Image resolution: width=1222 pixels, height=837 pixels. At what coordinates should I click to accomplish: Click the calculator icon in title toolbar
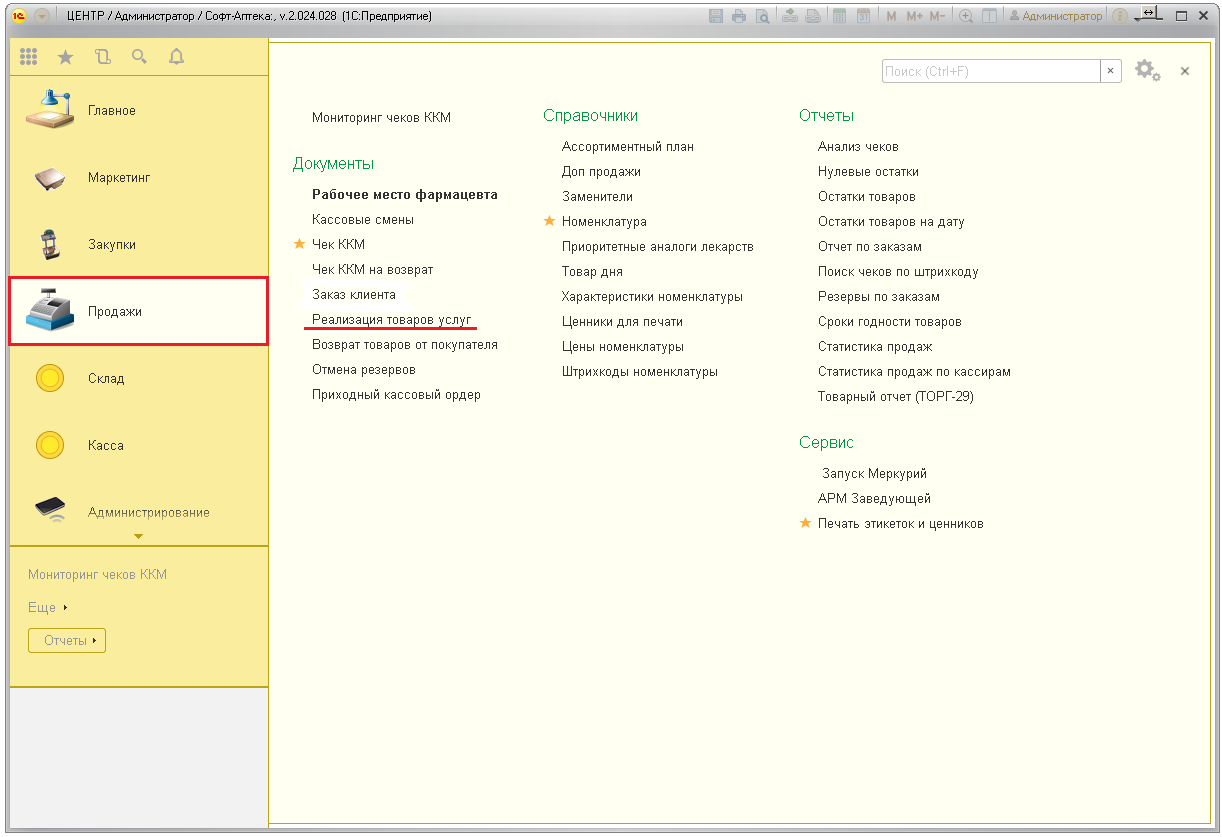point(840,16)
